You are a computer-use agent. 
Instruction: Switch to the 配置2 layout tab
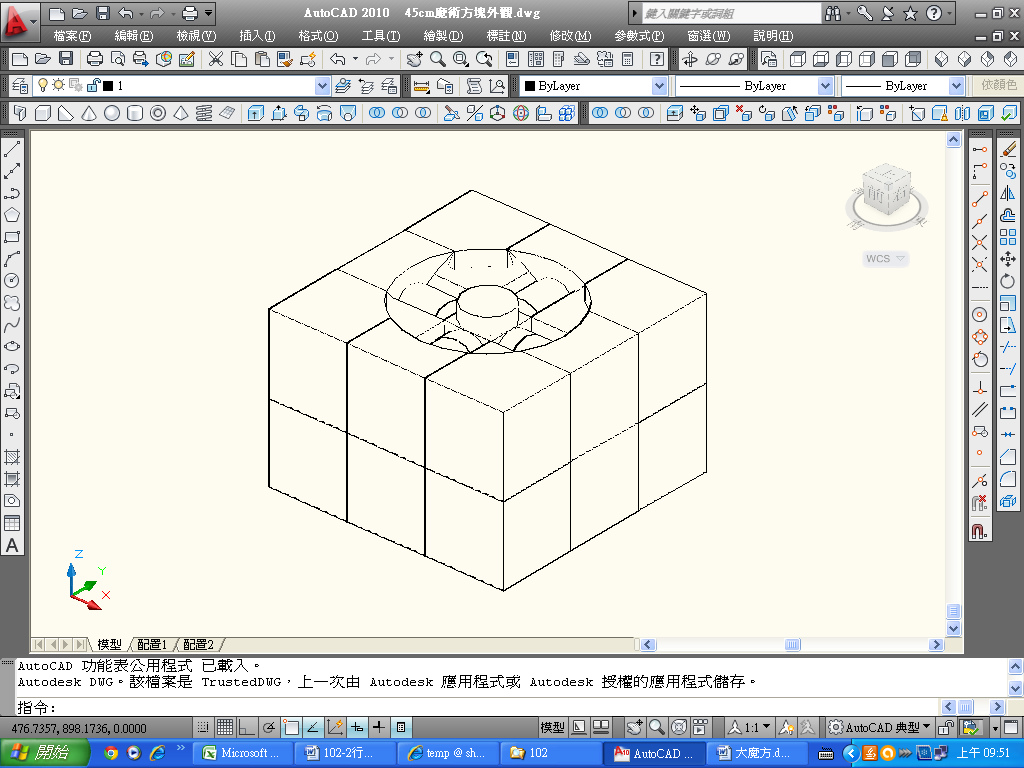pos(198,645)
